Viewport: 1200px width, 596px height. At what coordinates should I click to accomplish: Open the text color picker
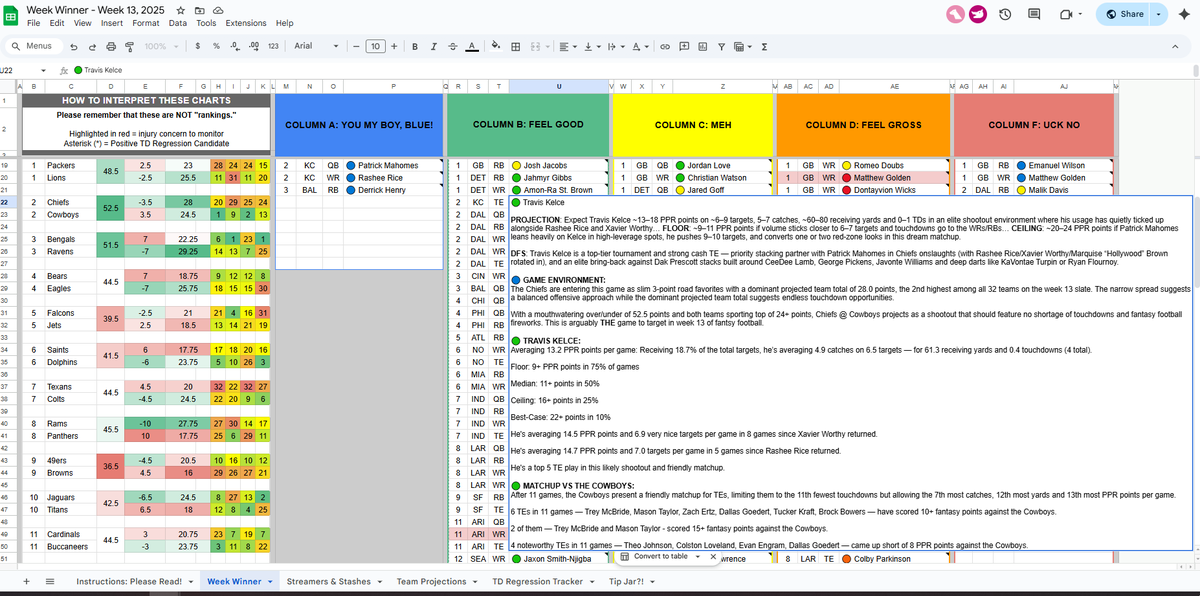[470, 46]
